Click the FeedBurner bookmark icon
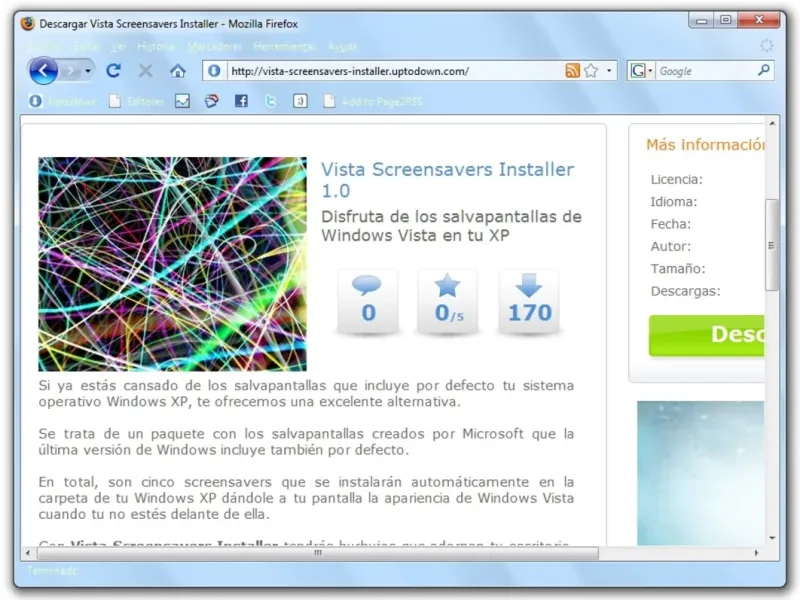Screen dimensions: 800x600 tap(212, 101)
